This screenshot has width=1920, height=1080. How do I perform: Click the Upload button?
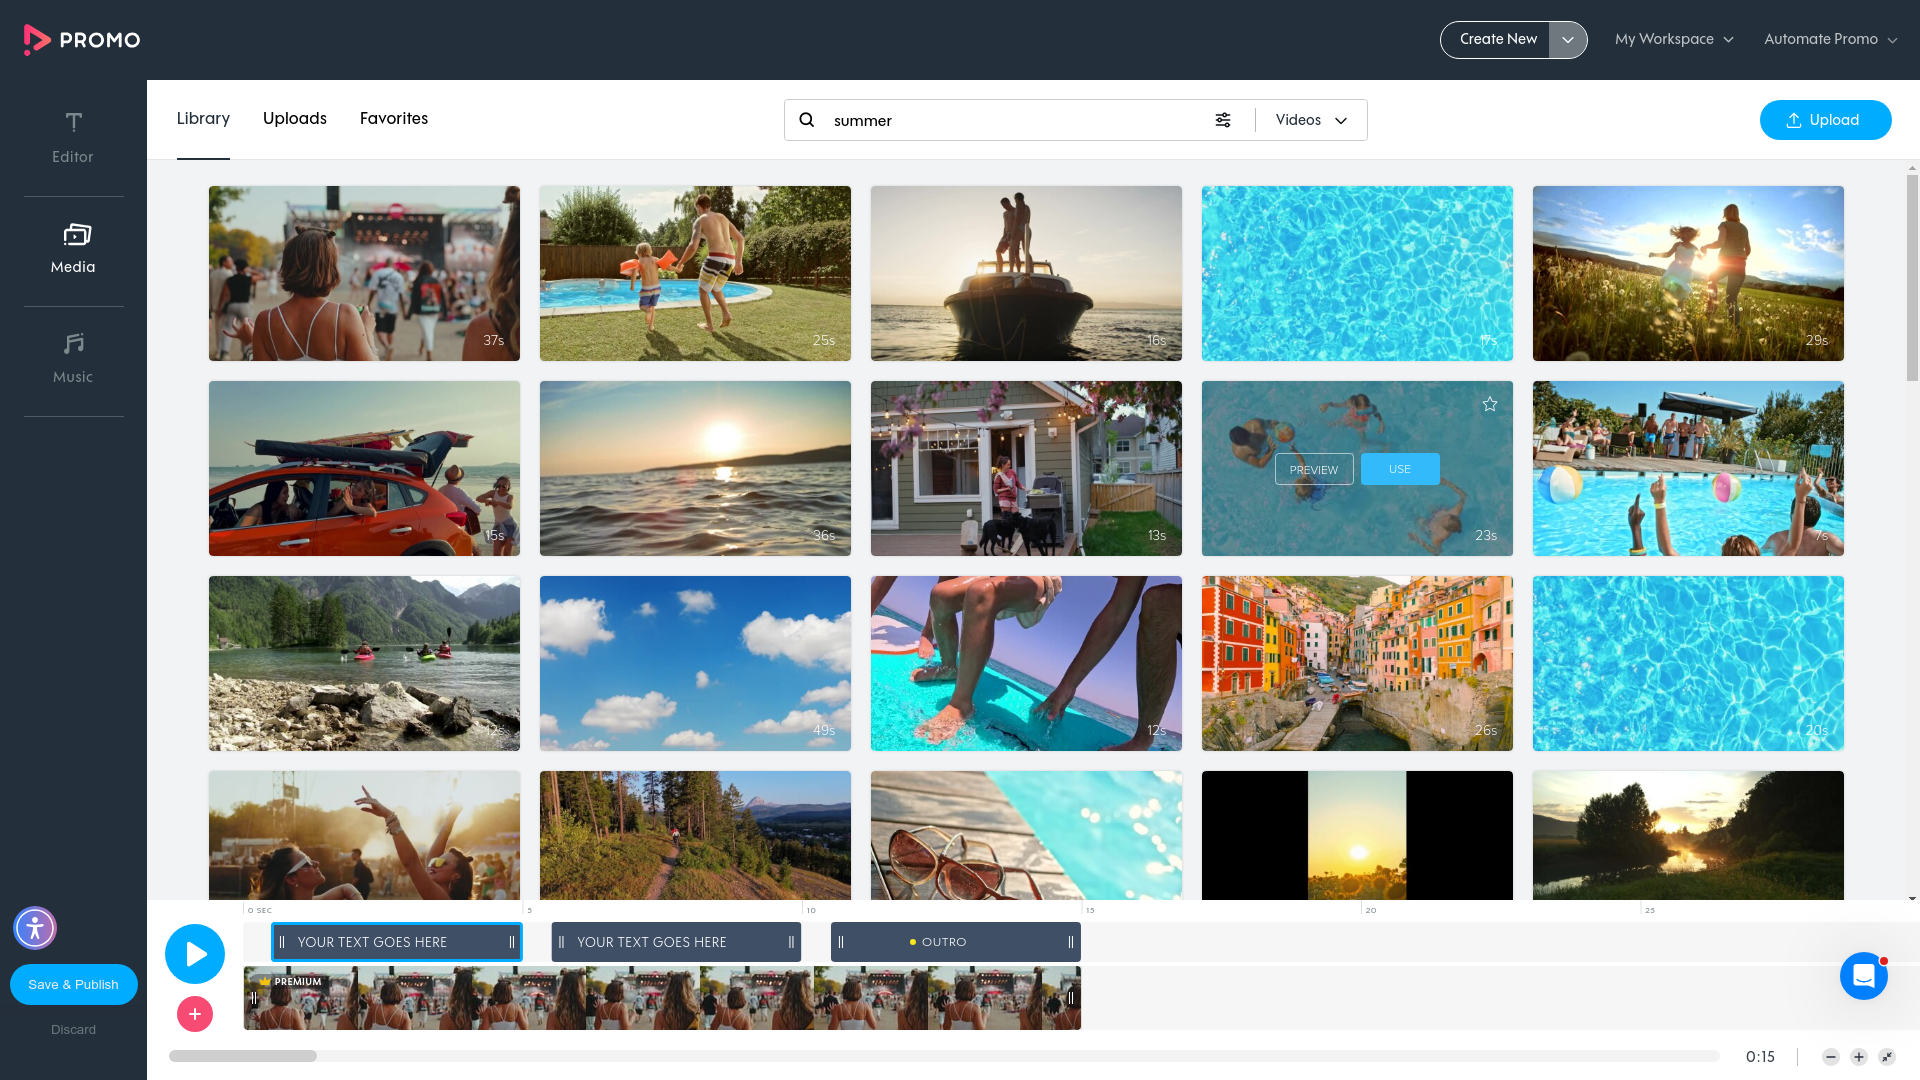pos(1825,120)
